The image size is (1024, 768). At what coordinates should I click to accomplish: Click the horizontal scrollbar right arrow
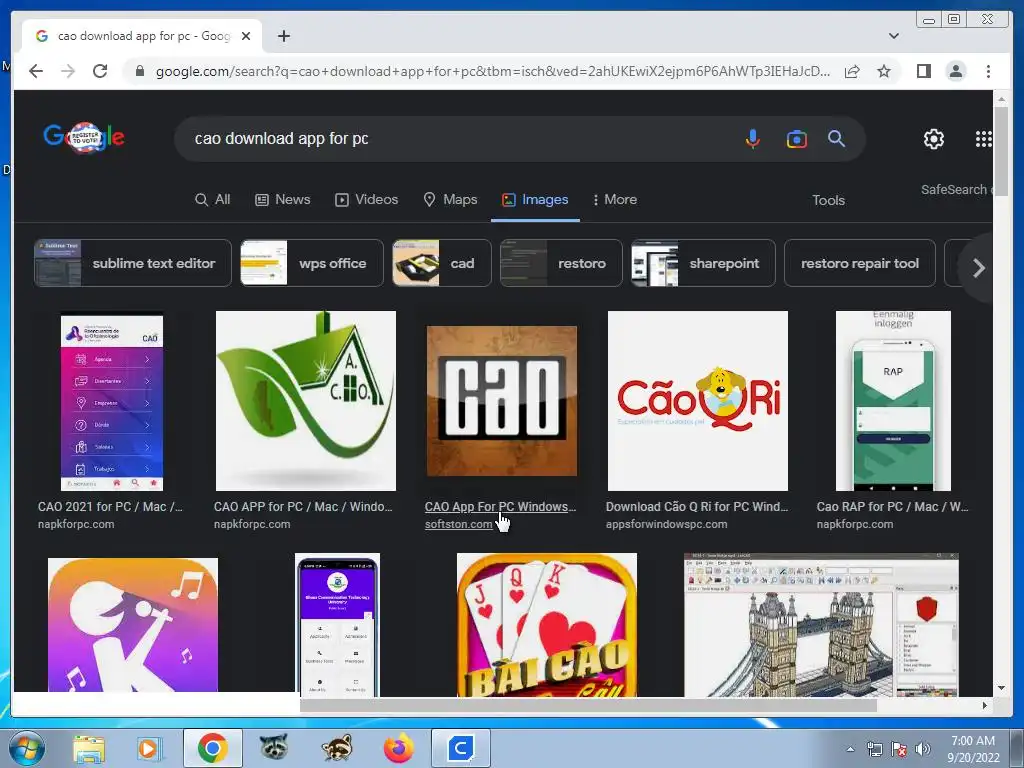click(x=985, y=705)
